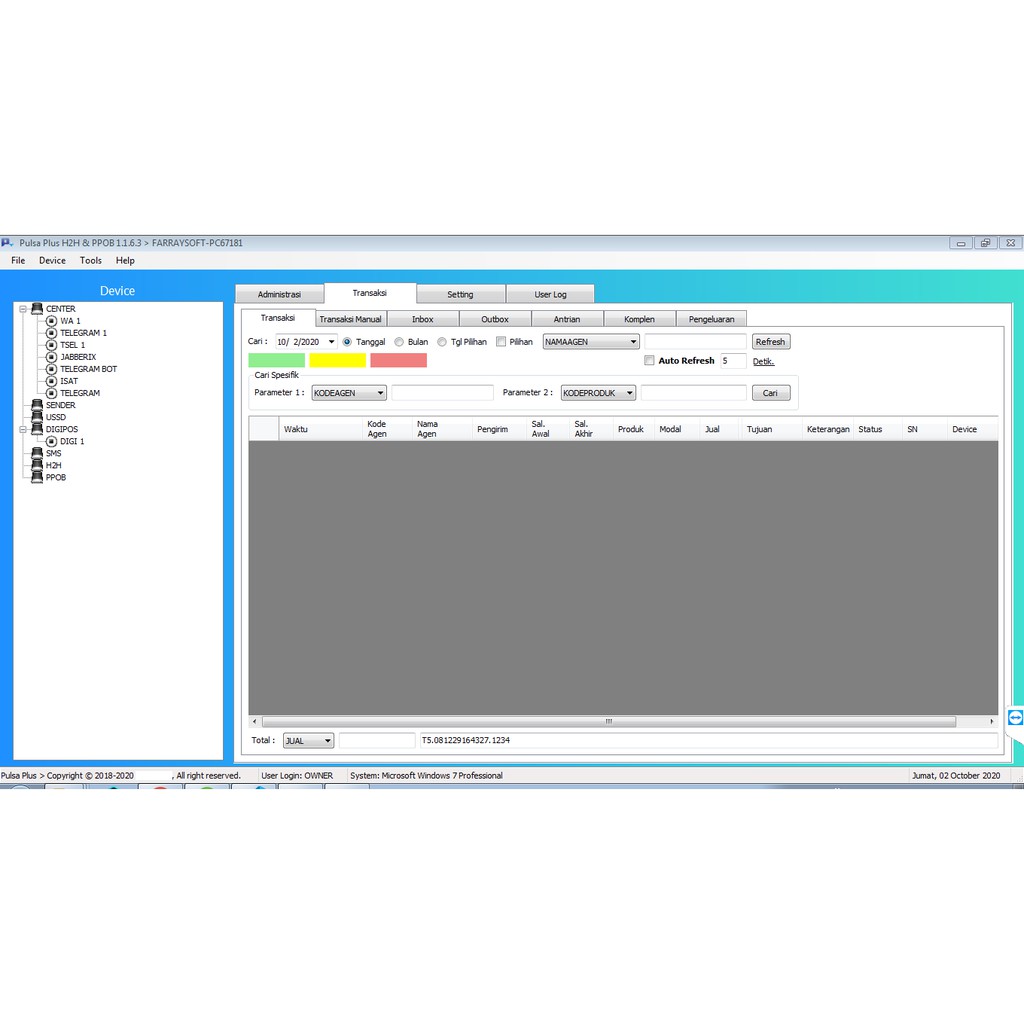Viewport: 1024px width, 1024px height.
Task: Click the red status color swatch
Action: tap(398, 360)
